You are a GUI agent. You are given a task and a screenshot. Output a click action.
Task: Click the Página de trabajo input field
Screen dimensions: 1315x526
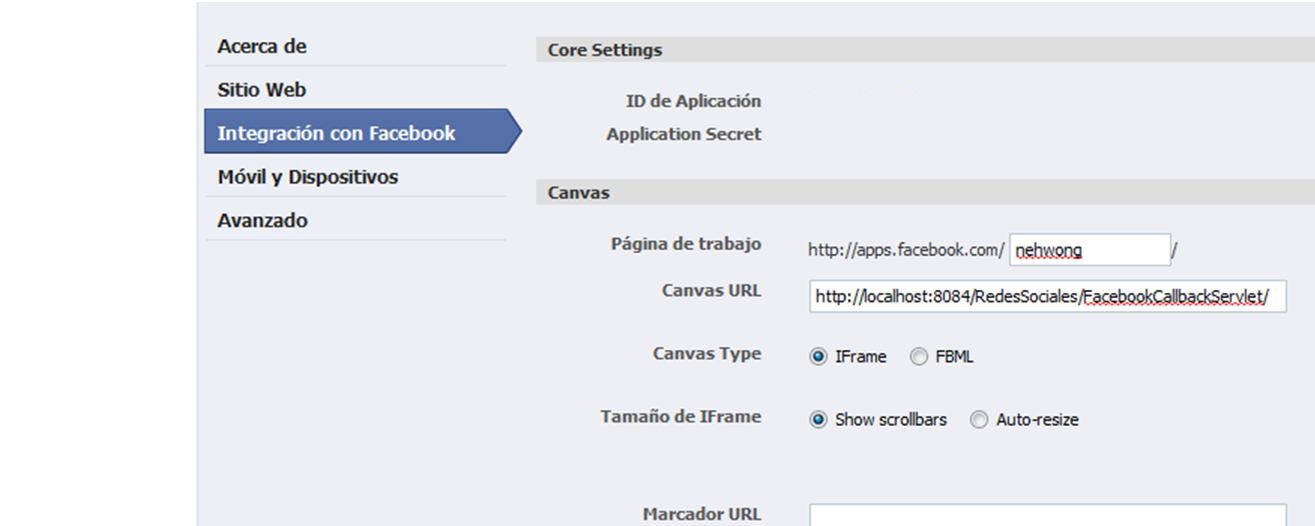pyautogui.click(x=1090, y=249)
